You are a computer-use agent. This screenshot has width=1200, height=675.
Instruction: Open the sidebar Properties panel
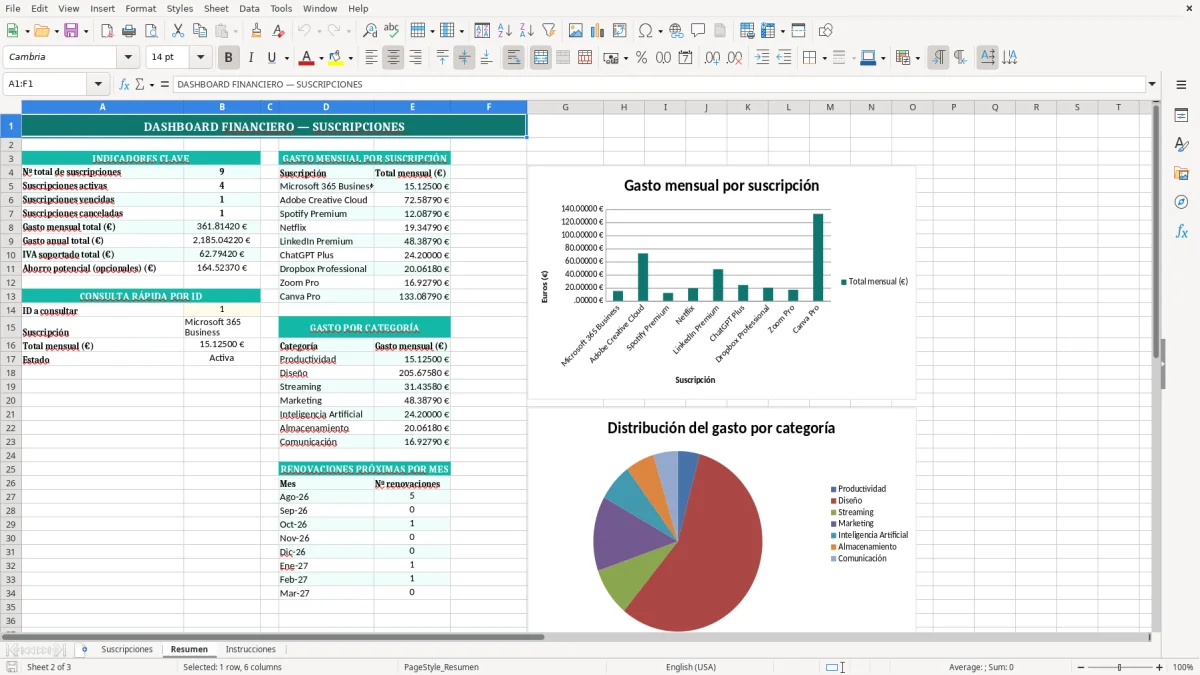1181,116
